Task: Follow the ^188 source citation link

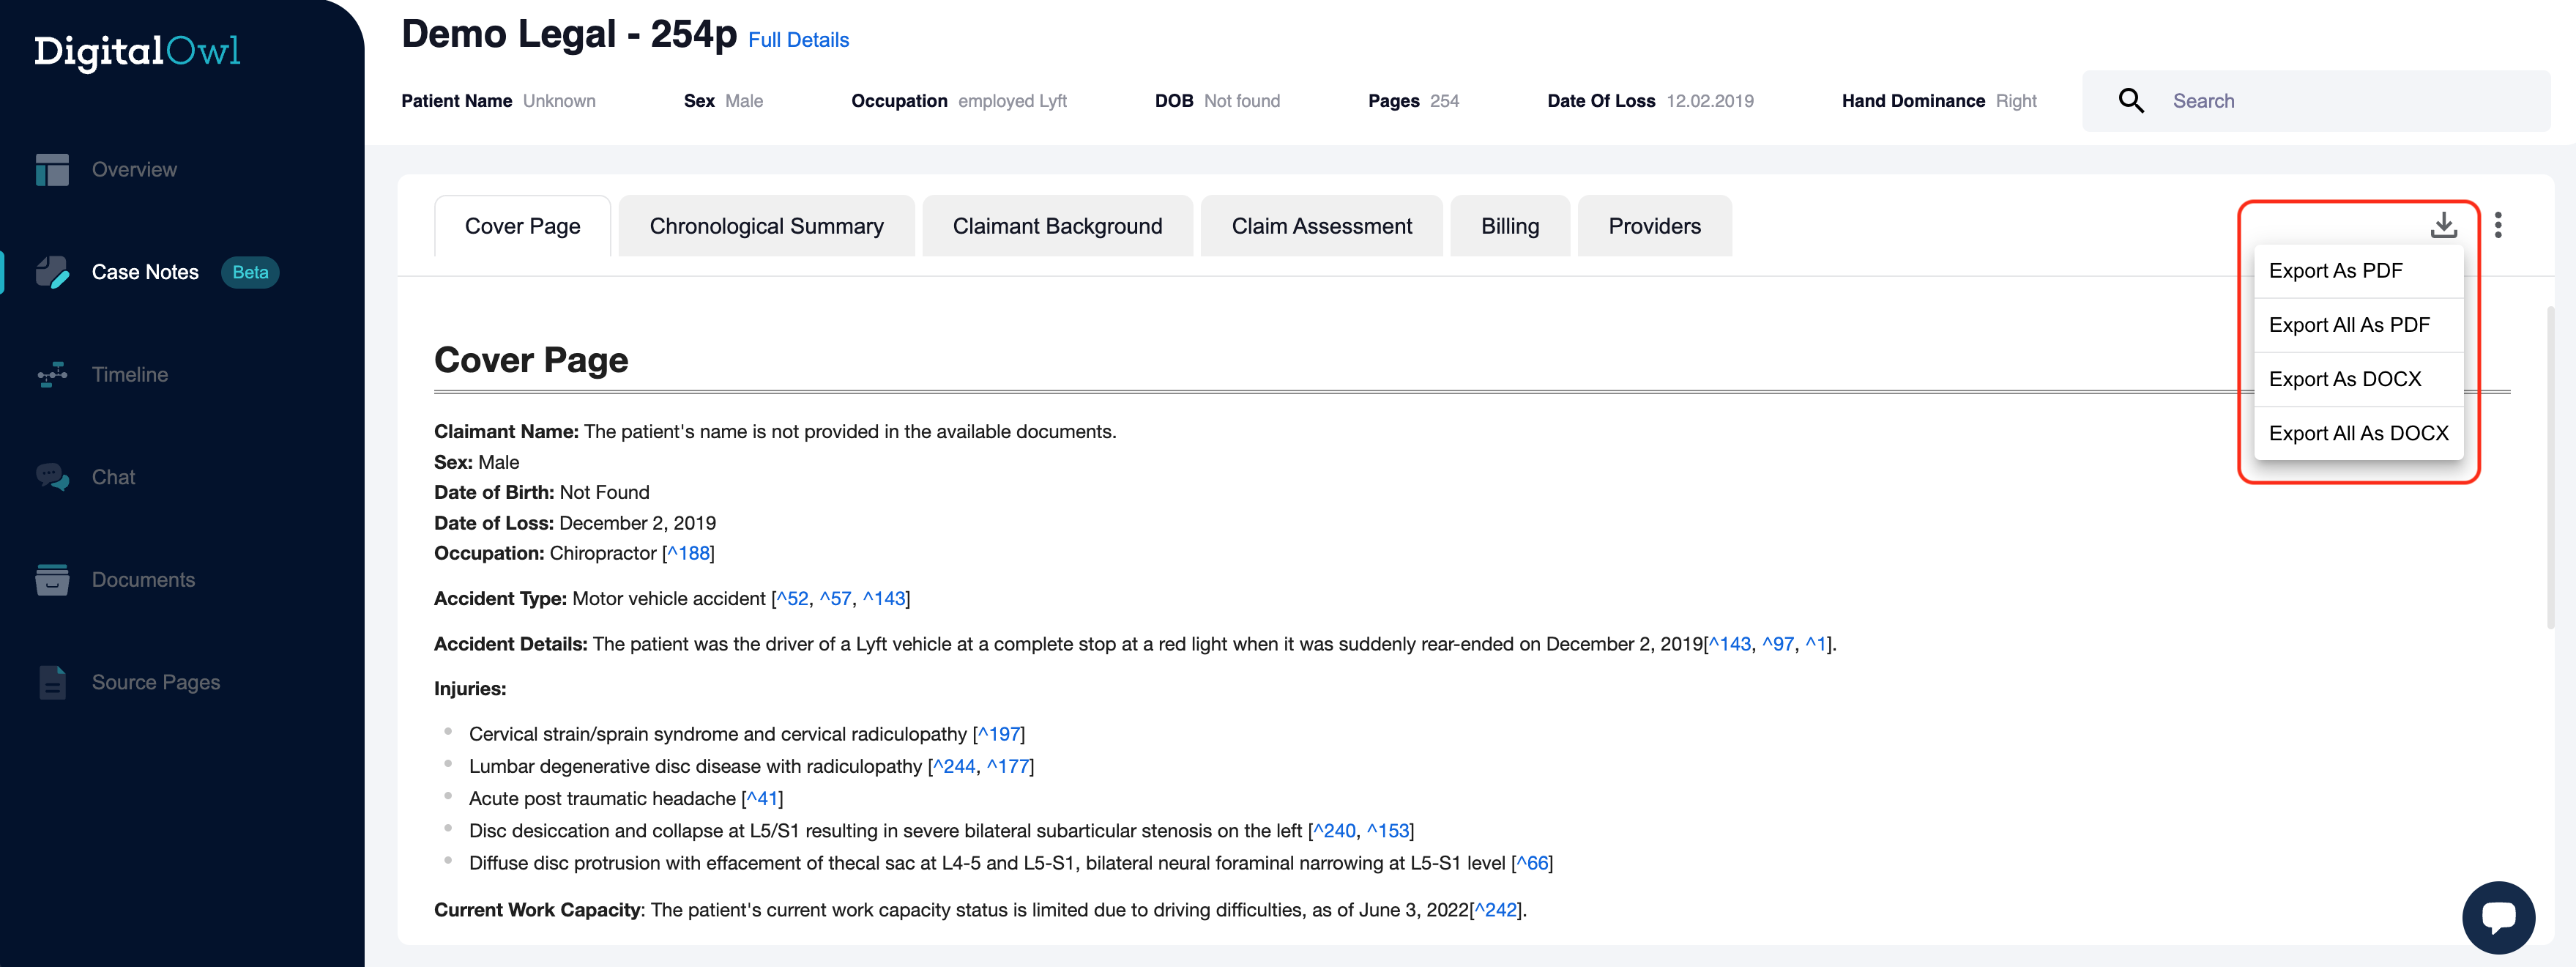Action: pyautogui.click(x=689, y=553)
